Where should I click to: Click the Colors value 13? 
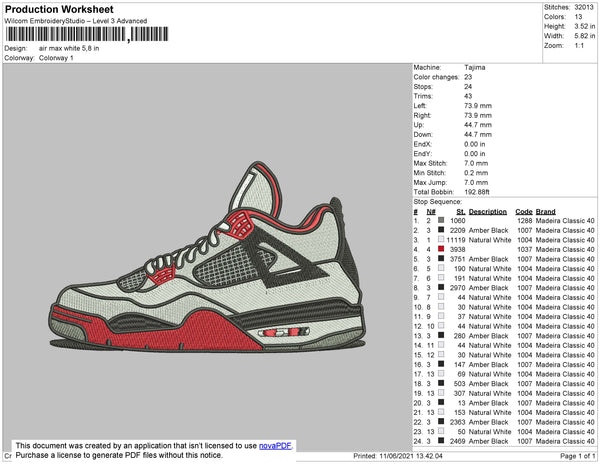(x=578, y=17)
